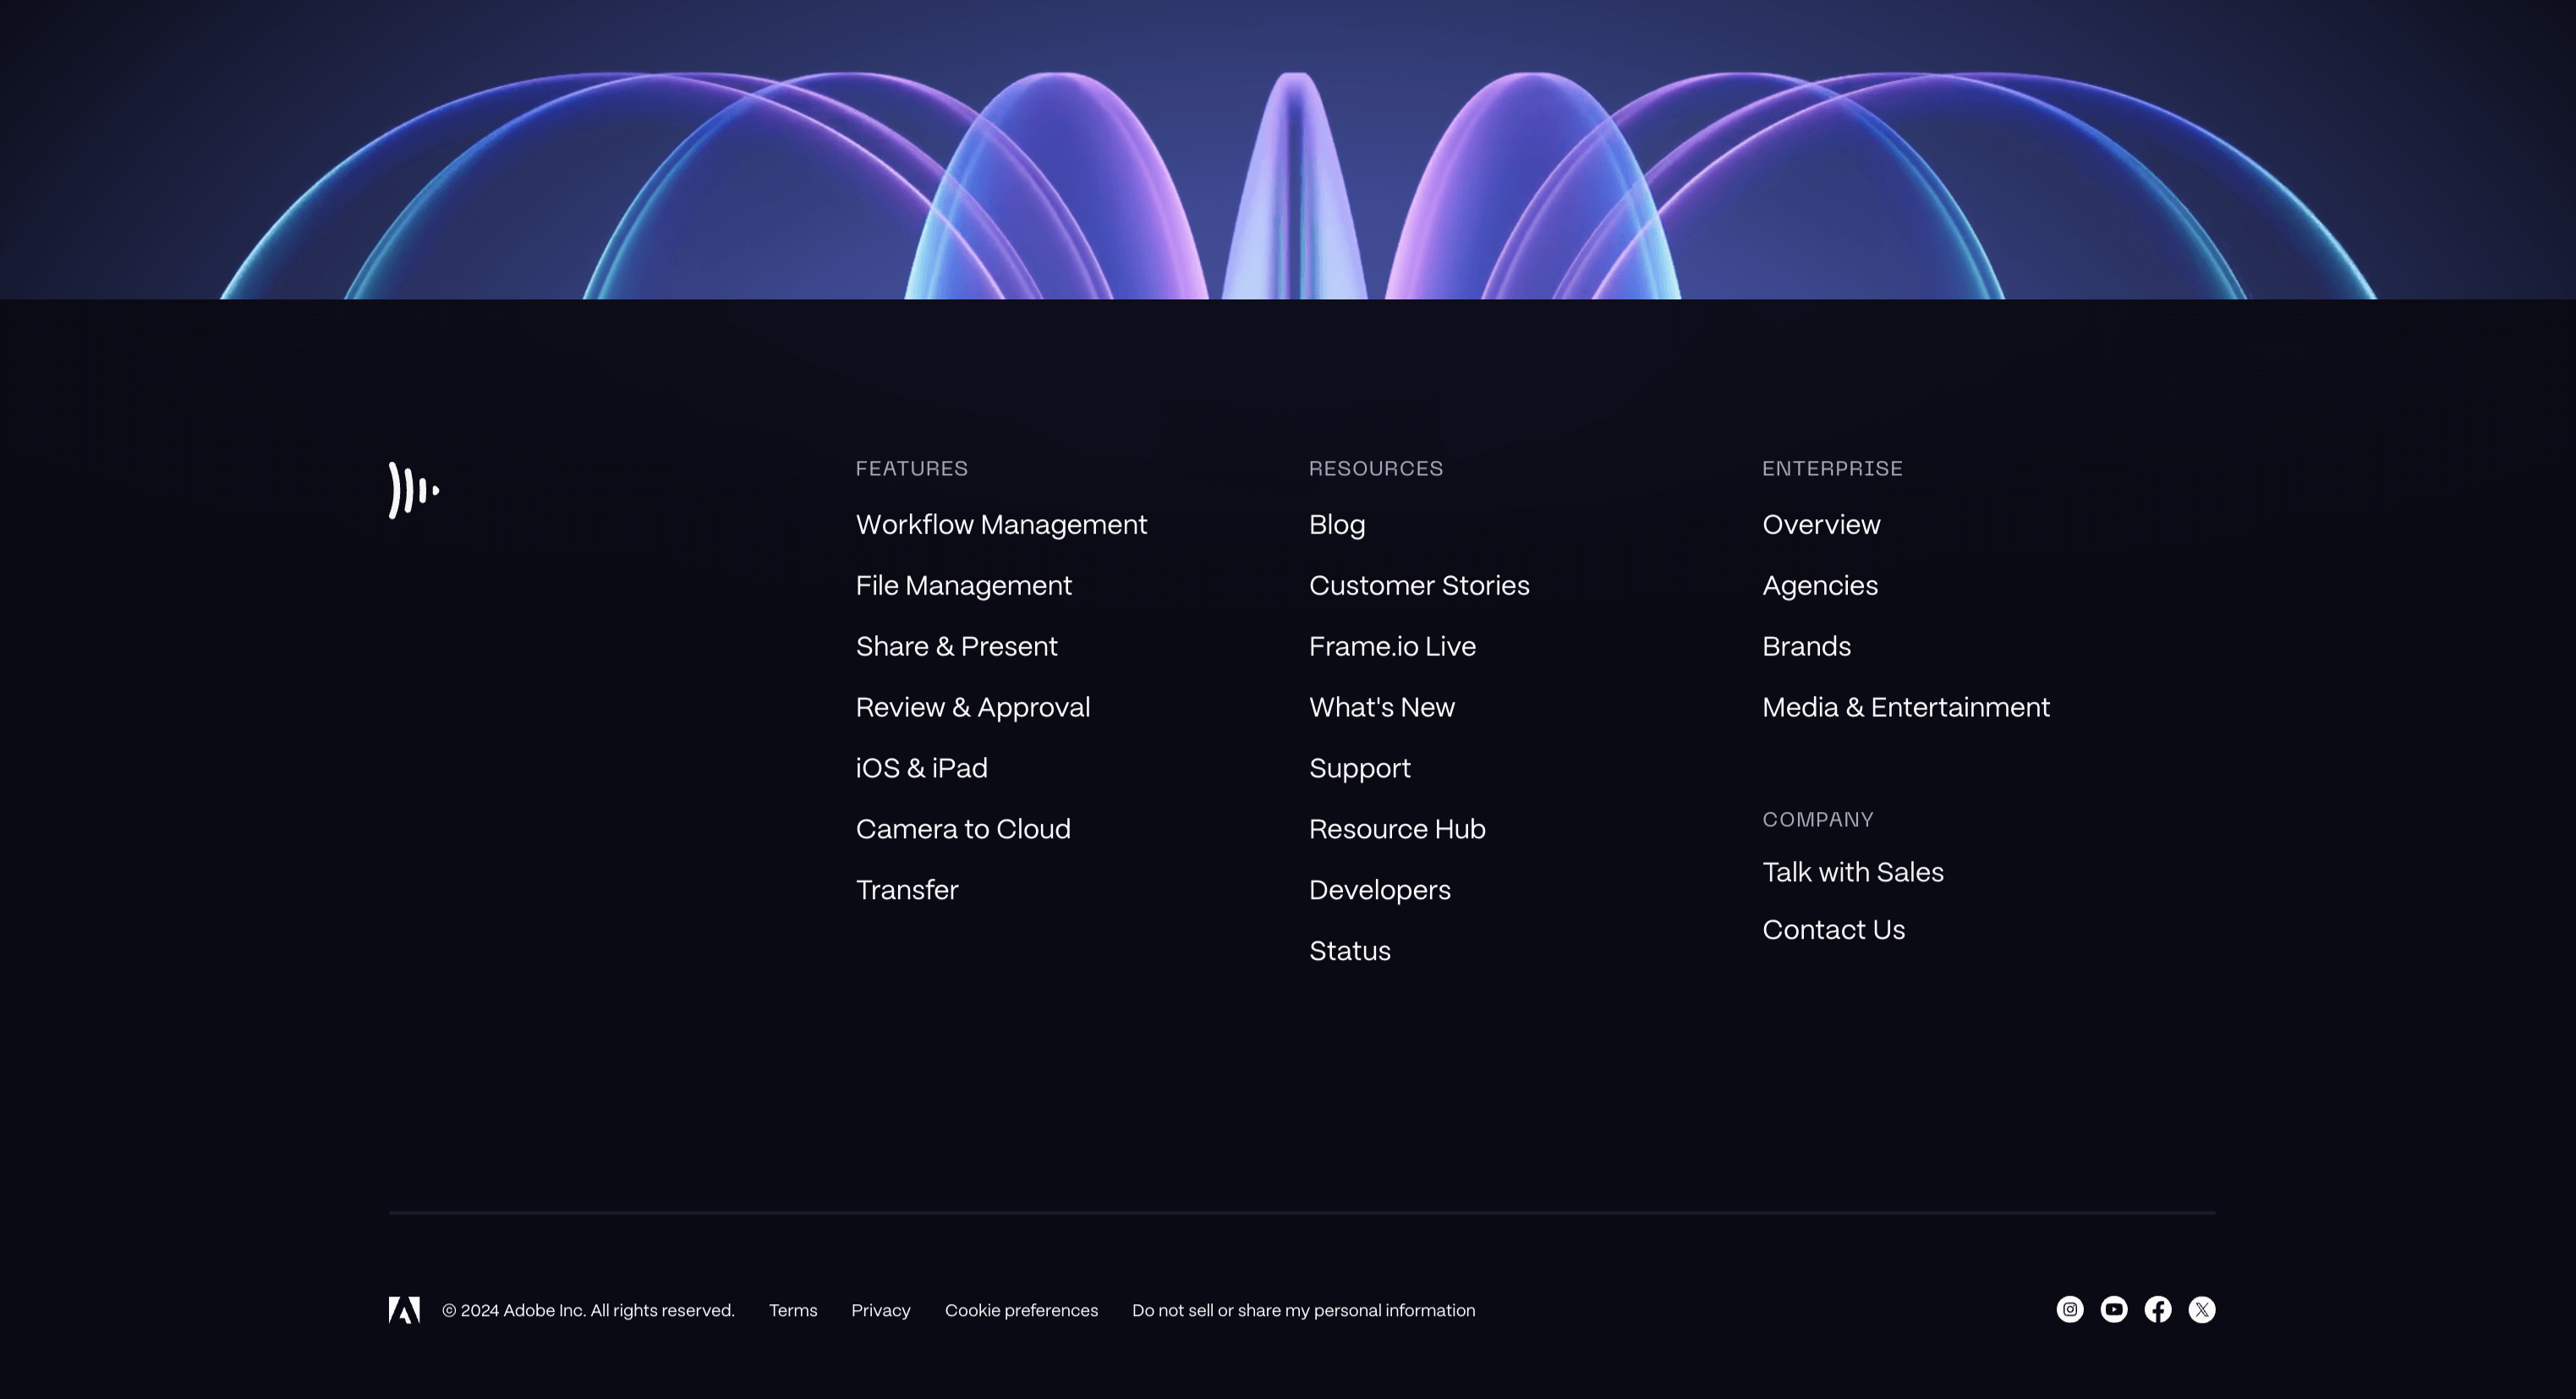
Task: Click the Frame.io logo in footer
Action: [x=413, y=490]
